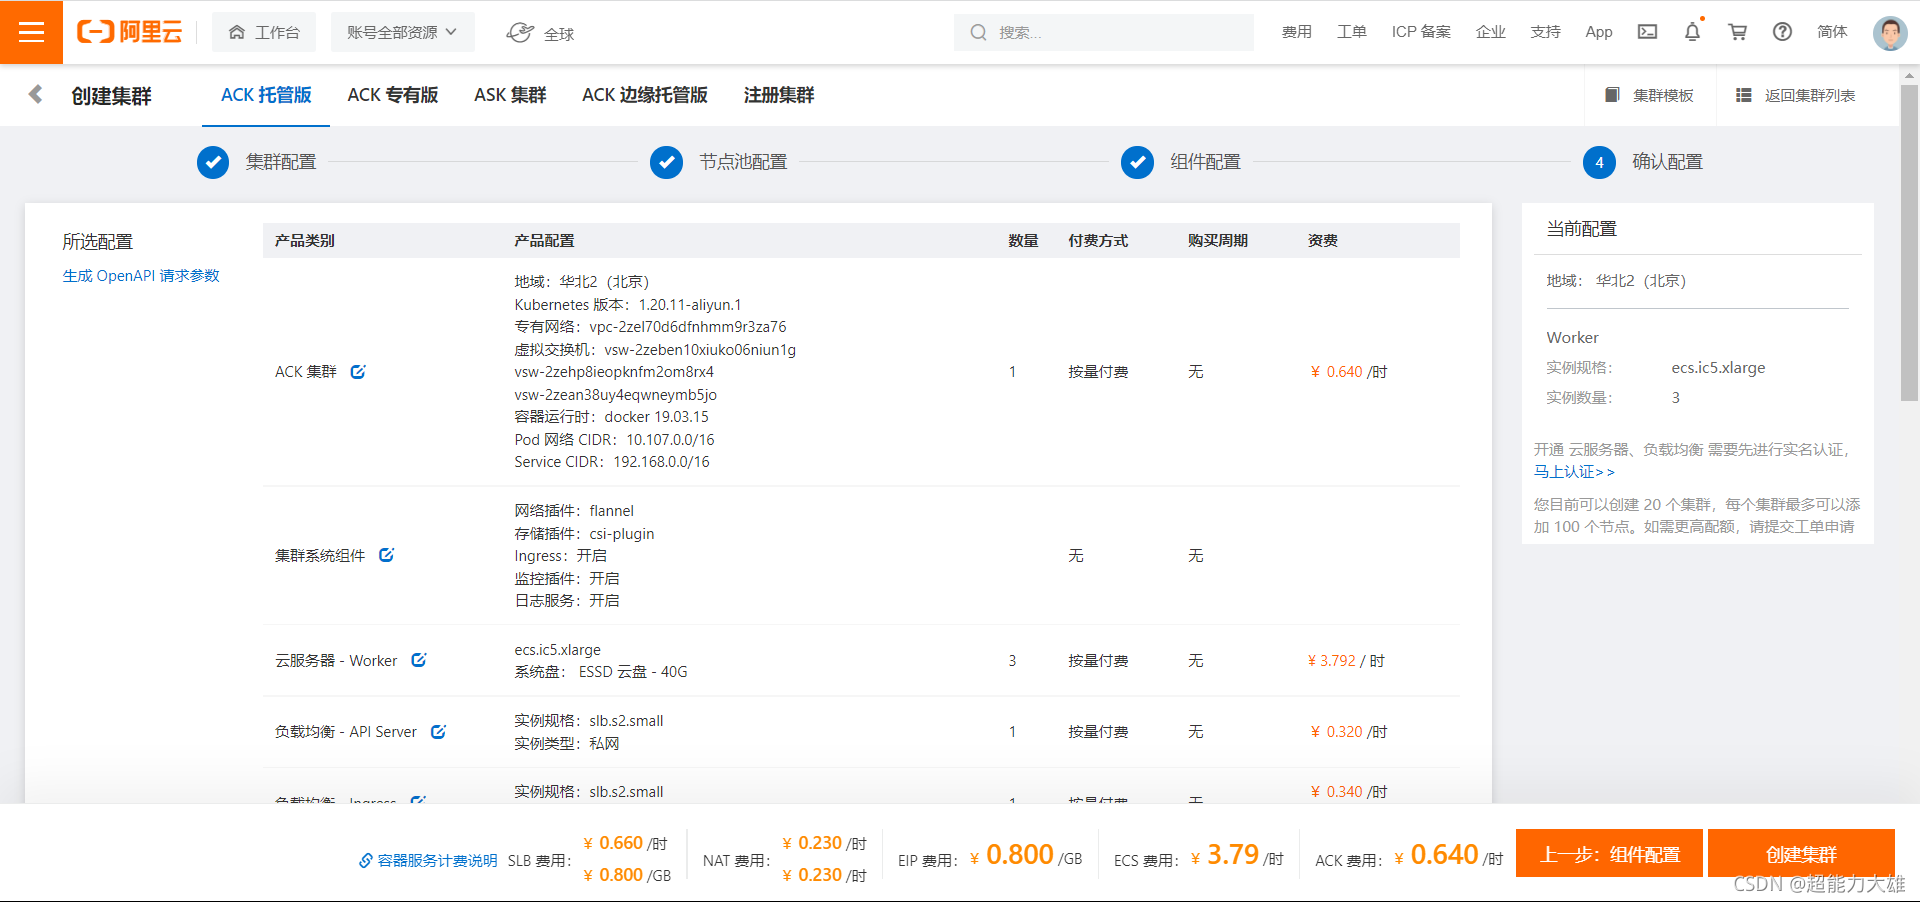Go to the 节点池配置 step
Screen dimensions: 1920x902
[x=719, y=162]
